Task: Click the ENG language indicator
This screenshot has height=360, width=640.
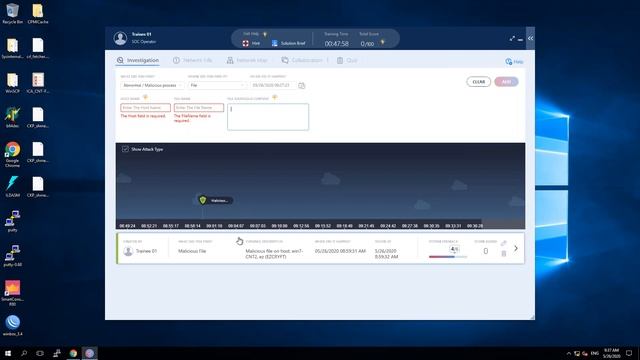Action: click(x=595, y=353)
